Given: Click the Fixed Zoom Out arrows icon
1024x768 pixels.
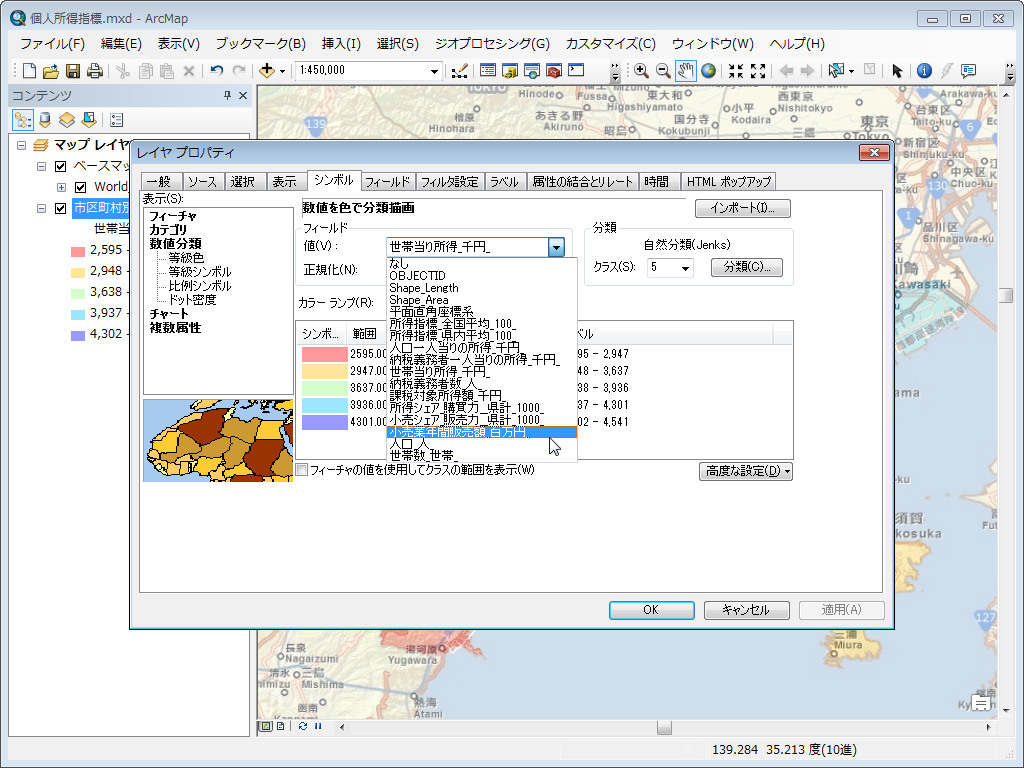Looking at the screenshot, I should (x=758, y=71).
